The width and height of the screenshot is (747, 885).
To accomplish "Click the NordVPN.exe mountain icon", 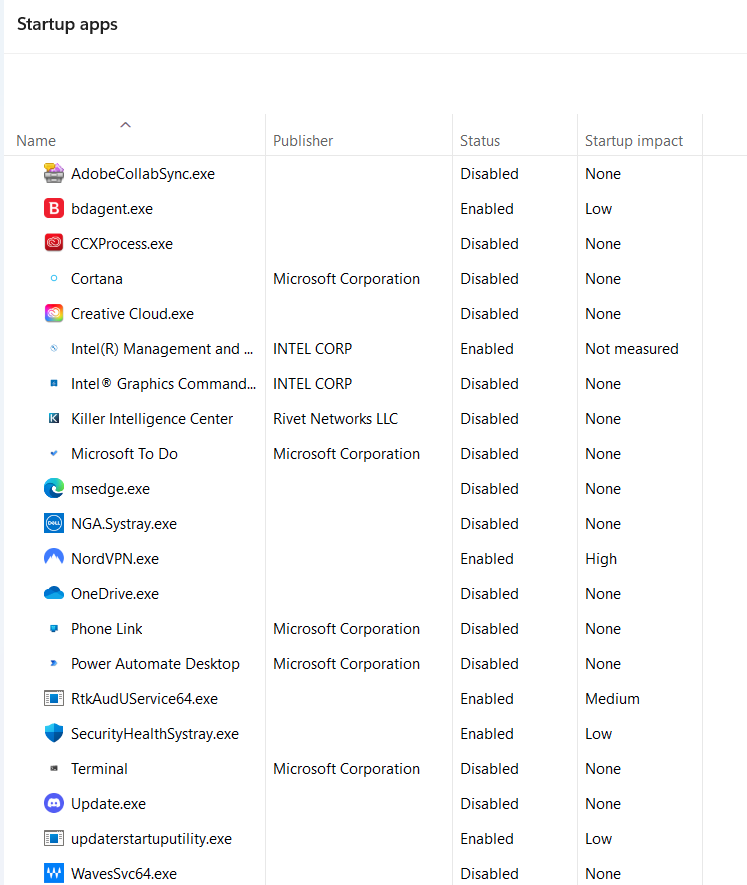I will point(54,558).
